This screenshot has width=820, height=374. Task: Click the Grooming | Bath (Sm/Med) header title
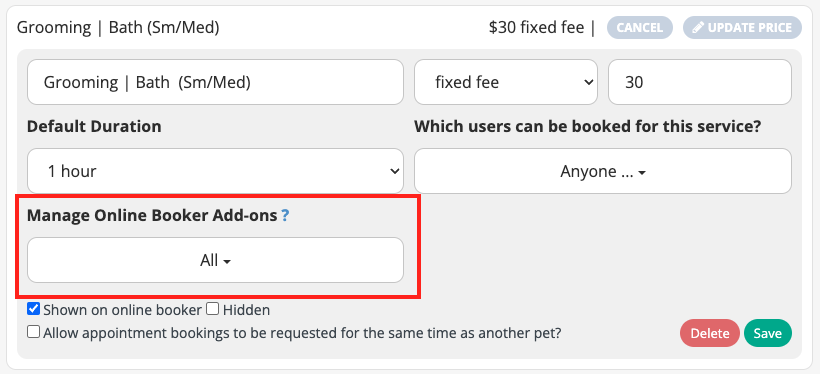118,28
